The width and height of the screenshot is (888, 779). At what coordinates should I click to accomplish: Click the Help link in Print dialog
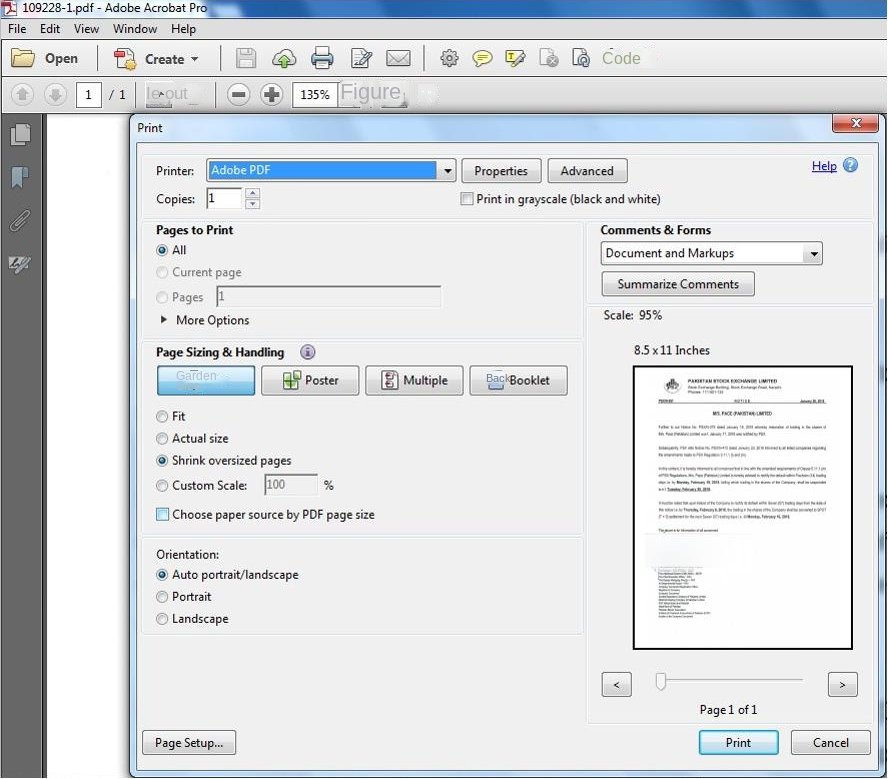coord(824,166)
